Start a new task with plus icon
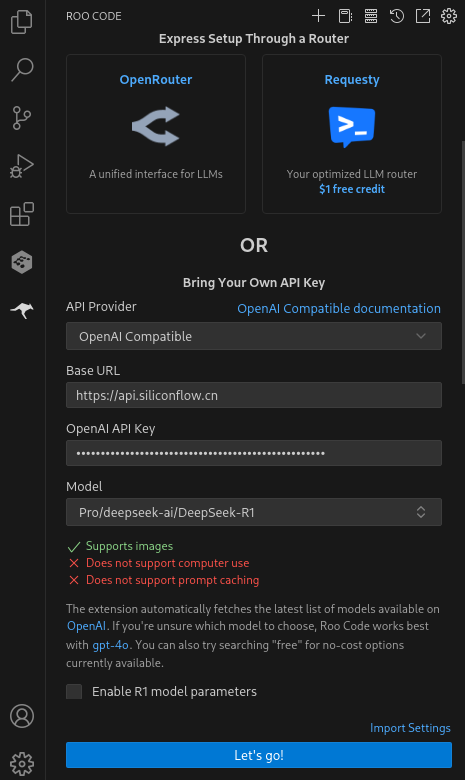The height and width of the screenshot is (780, 465). pos(318,16)
